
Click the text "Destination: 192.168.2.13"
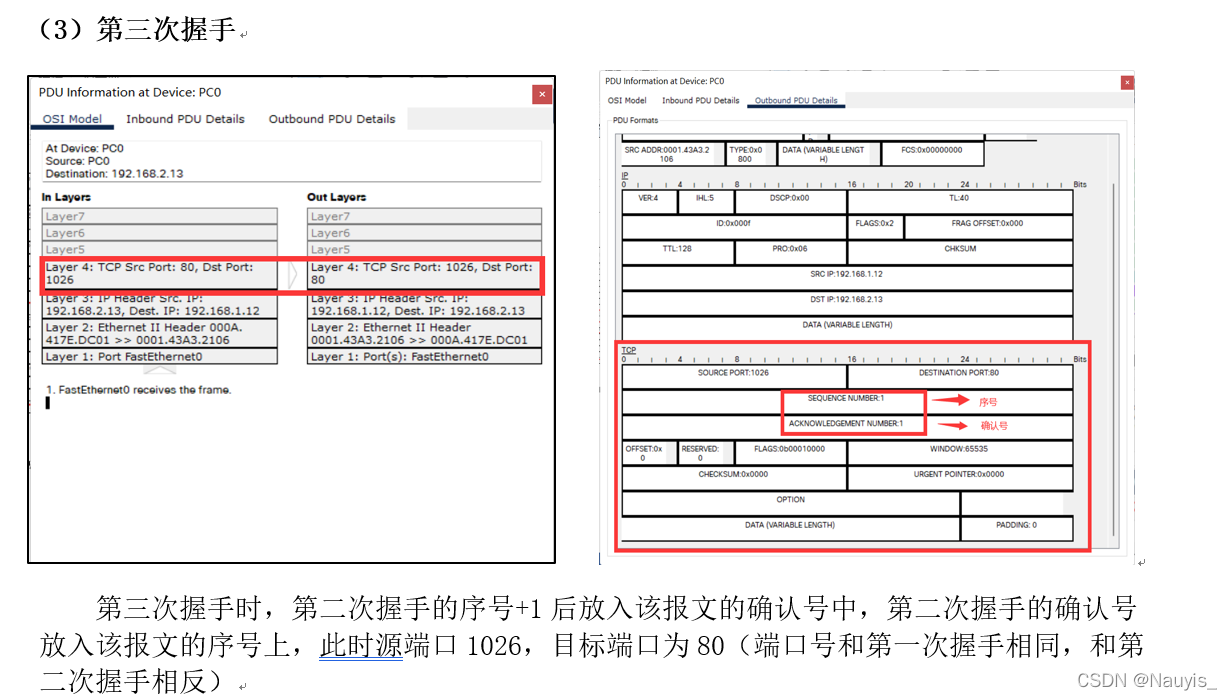coord(115,174)
